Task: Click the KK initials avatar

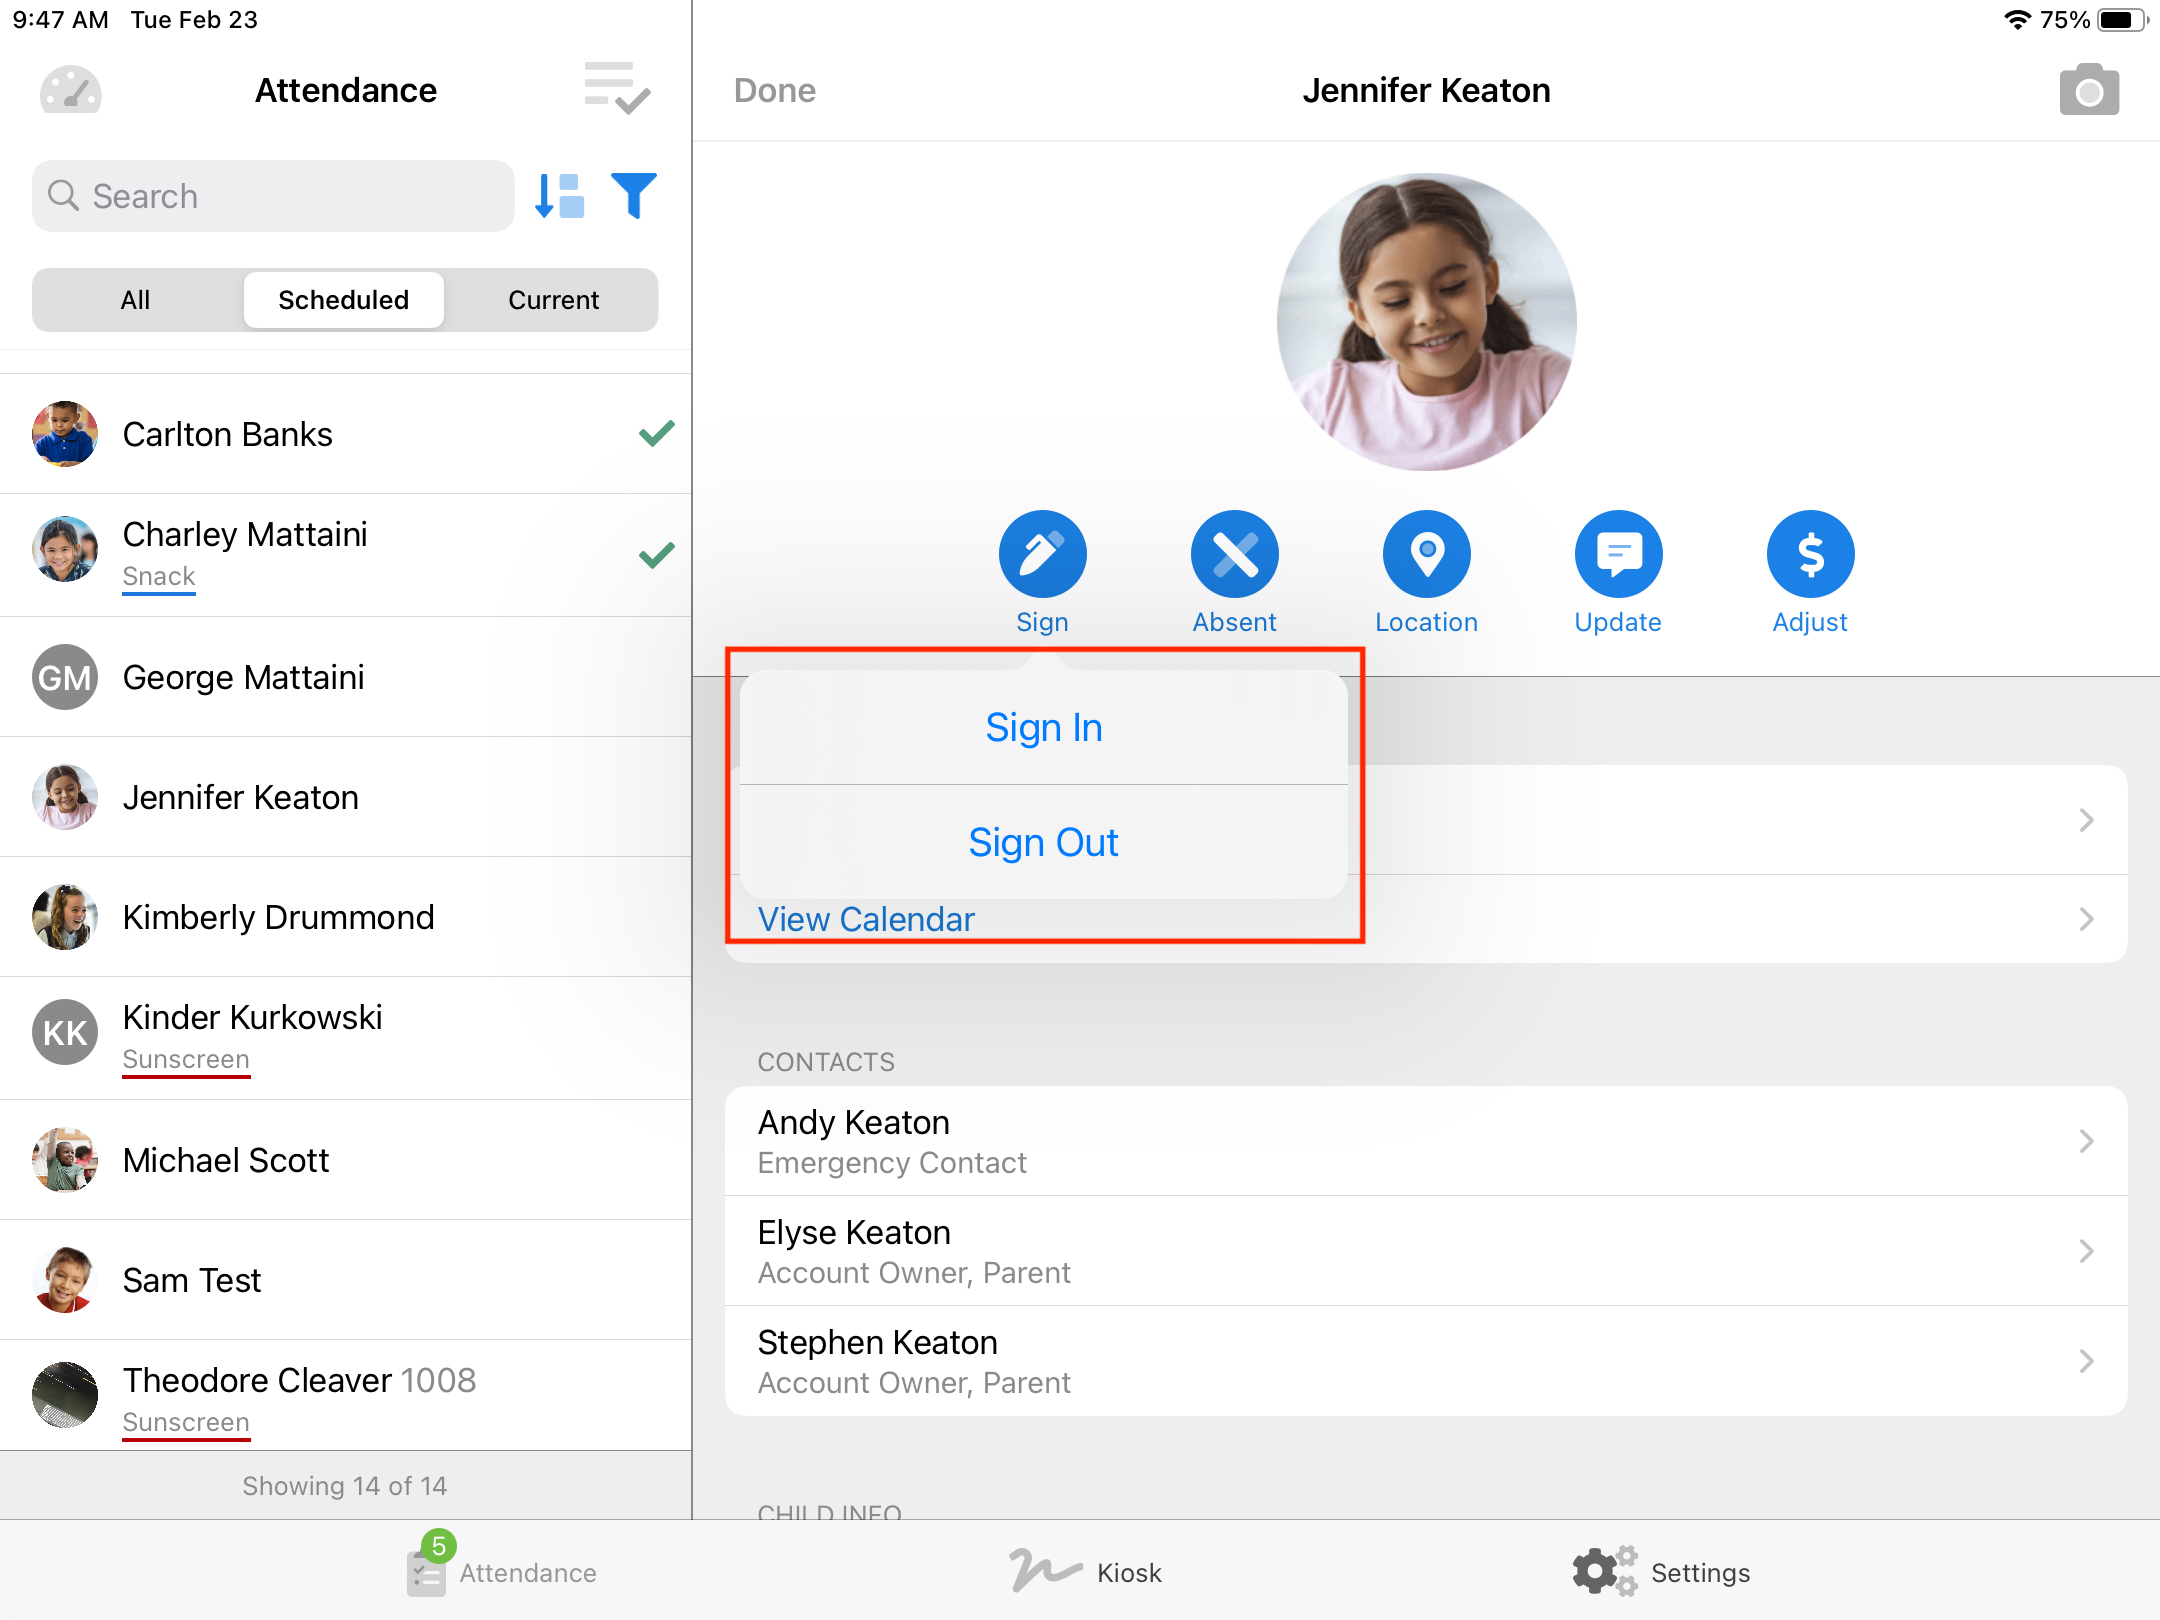Action: (x=65, y=1032)
